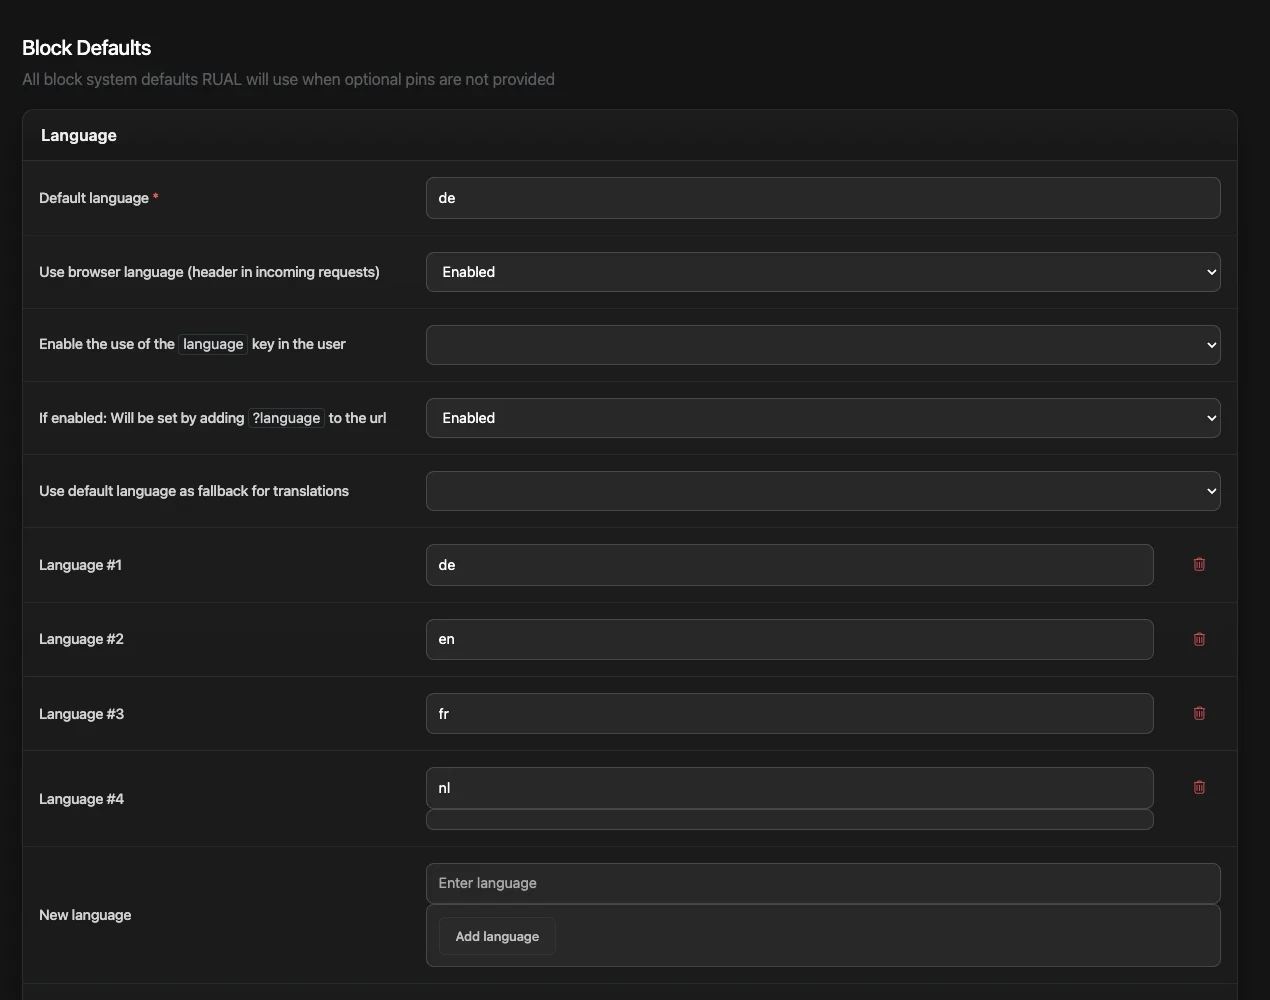This screenshot has width=1270, height=1000.
Task: Click the Default language label
Action: click(x=94, y=198)
